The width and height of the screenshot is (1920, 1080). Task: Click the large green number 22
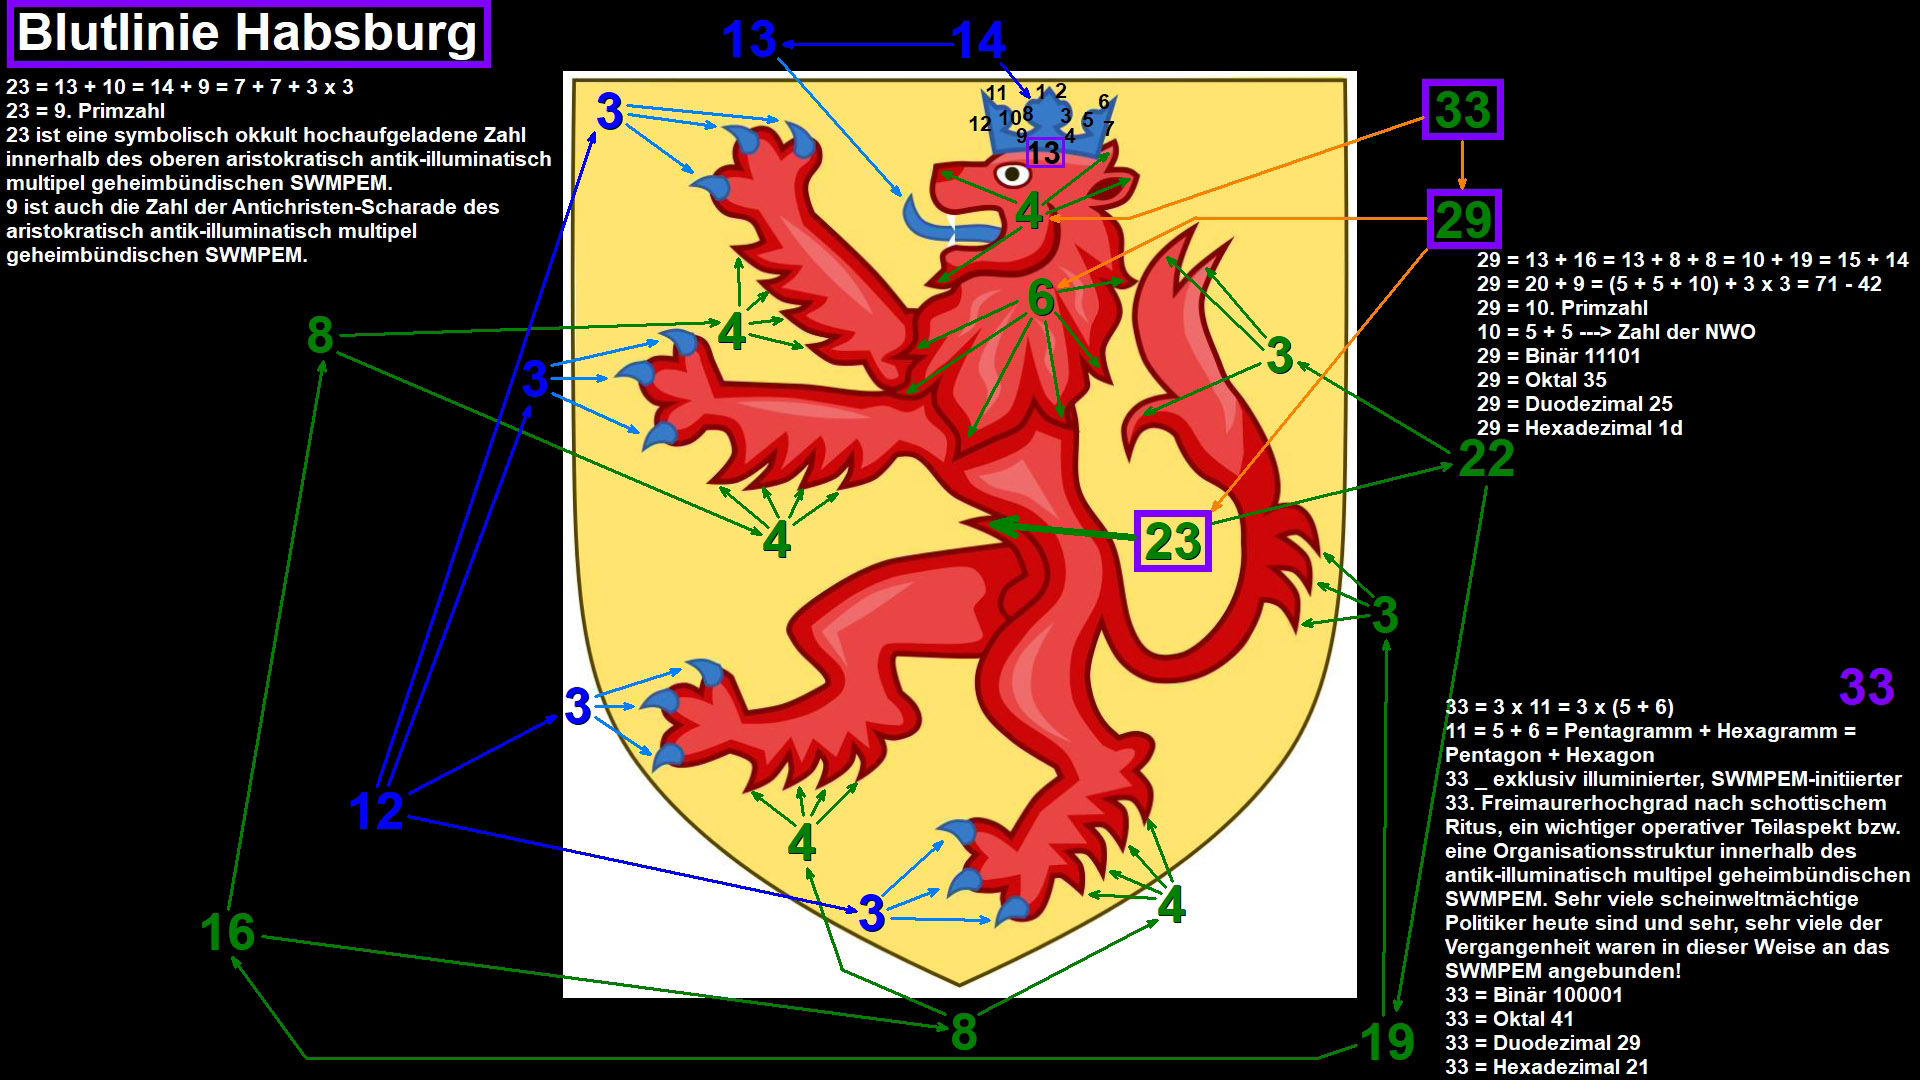pyautogui.click(x=1486, y=459)
